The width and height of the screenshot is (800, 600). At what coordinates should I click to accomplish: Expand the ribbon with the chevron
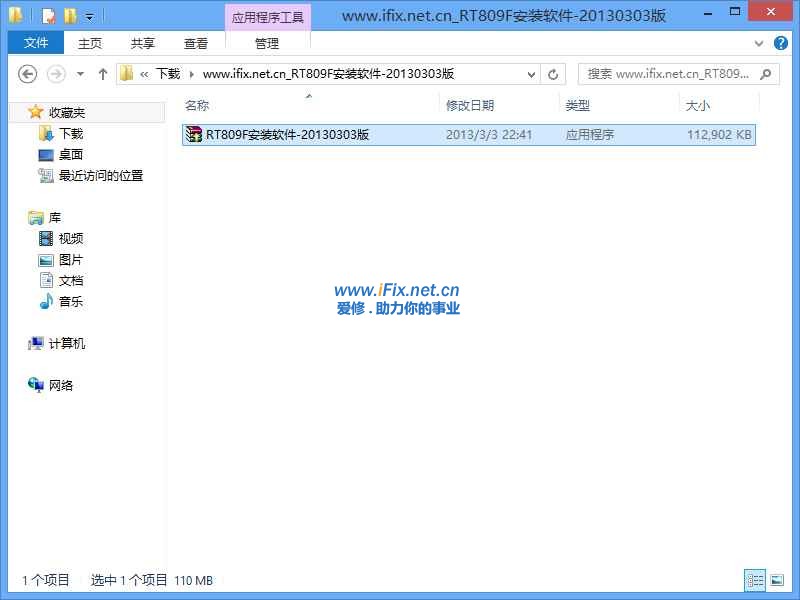(x=761, y=43)
